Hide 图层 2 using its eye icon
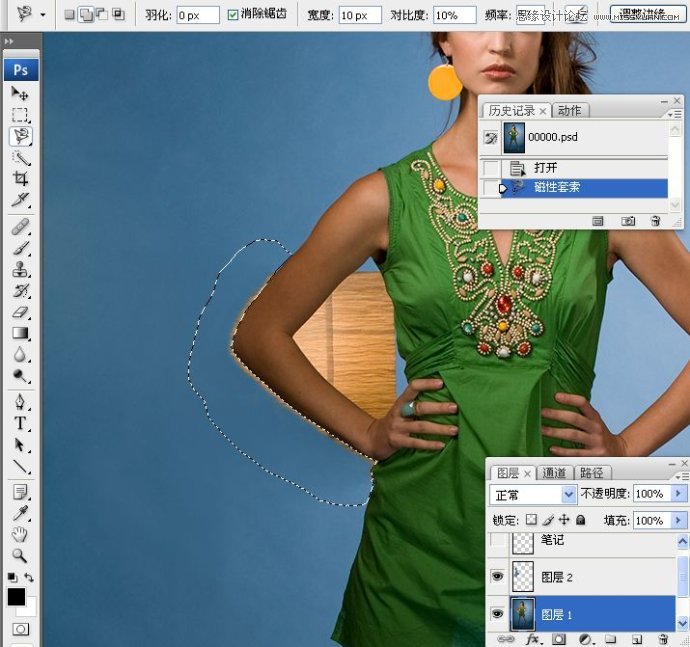690x647 pixels. (x=497, y=576)
